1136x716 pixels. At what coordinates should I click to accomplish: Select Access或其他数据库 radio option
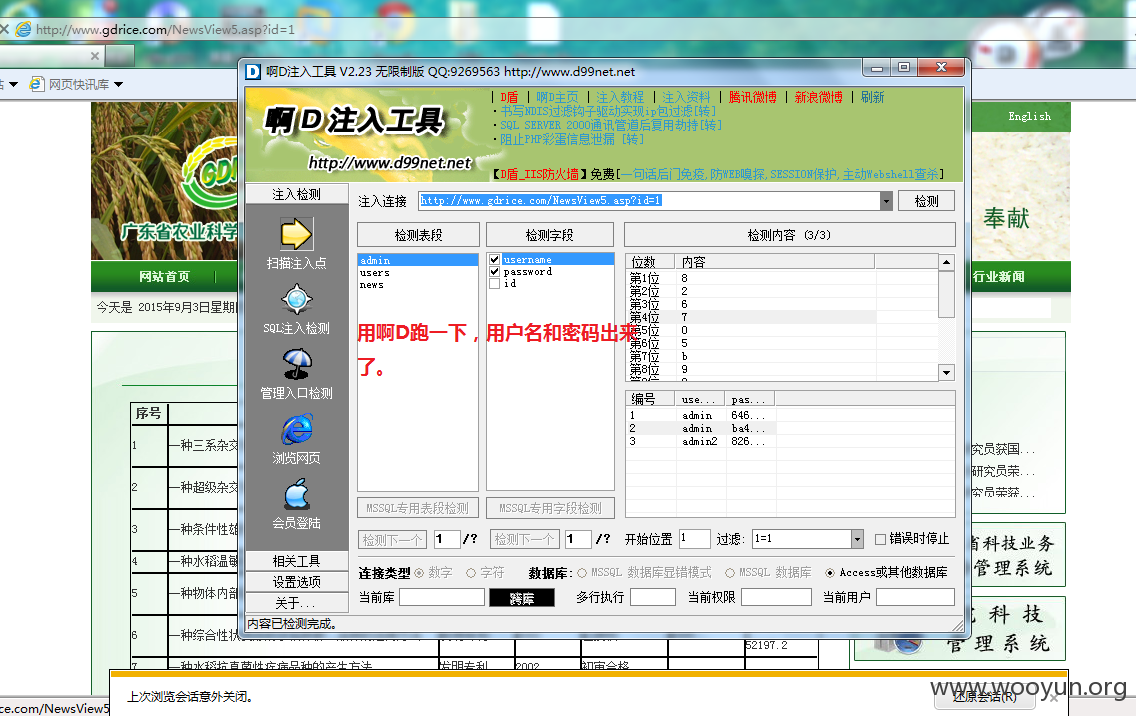tap(830, 573)
